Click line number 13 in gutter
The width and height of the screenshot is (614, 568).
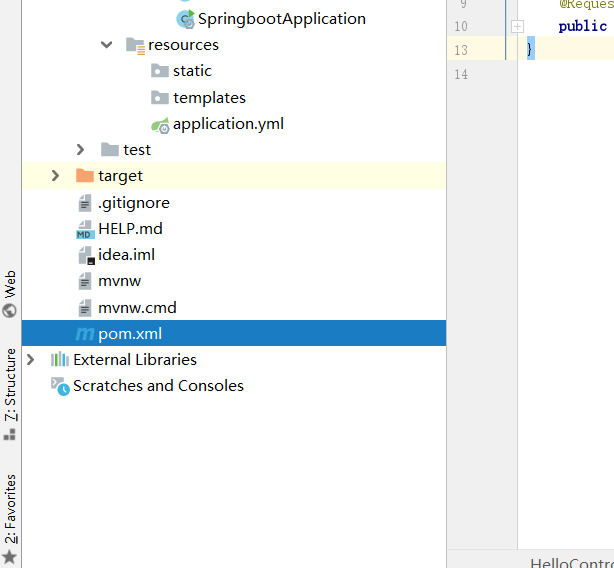click(x=461, y=50)
